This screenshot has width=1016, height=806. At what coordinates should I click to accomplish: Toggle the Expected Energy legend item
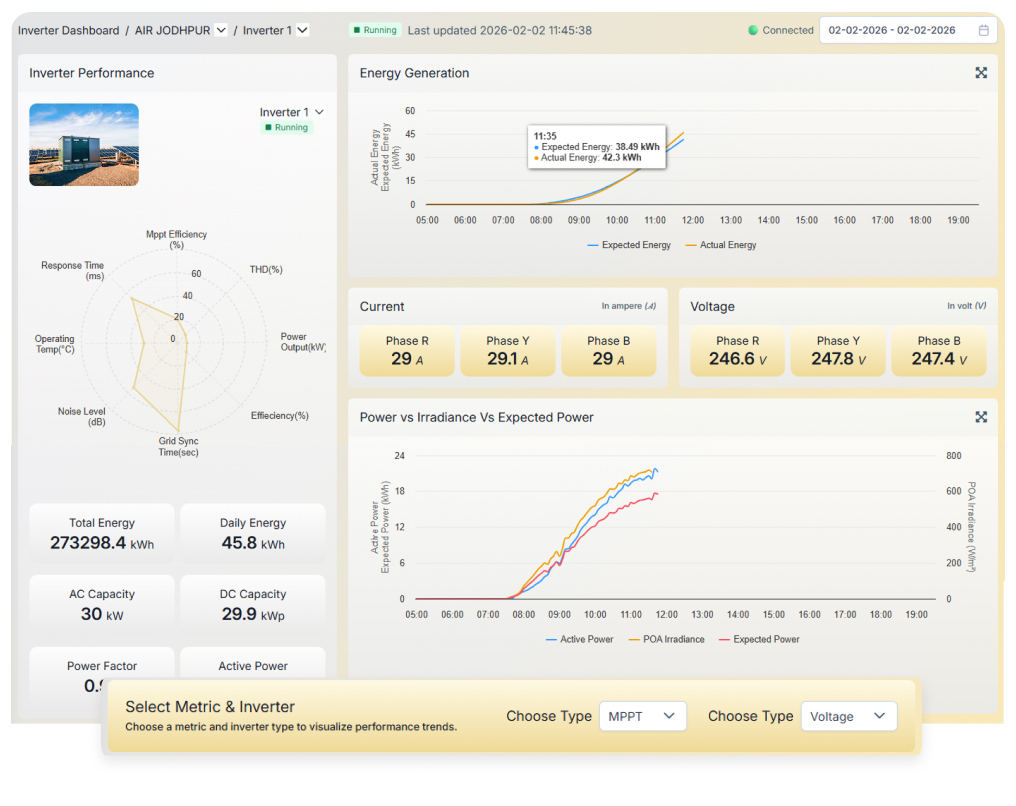[629, 245]
